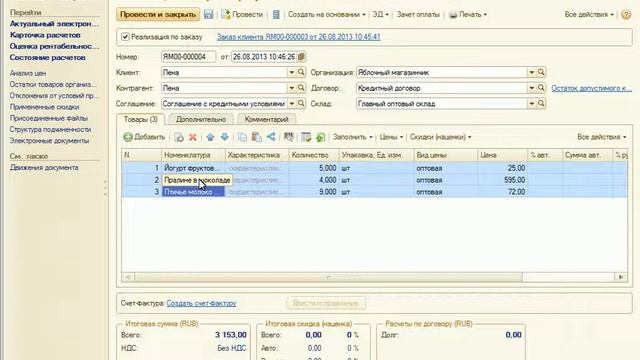Search Договор field with magnifier icon
Image resolution: width=640 pixels, height=360 pixels.
[541, 88]
